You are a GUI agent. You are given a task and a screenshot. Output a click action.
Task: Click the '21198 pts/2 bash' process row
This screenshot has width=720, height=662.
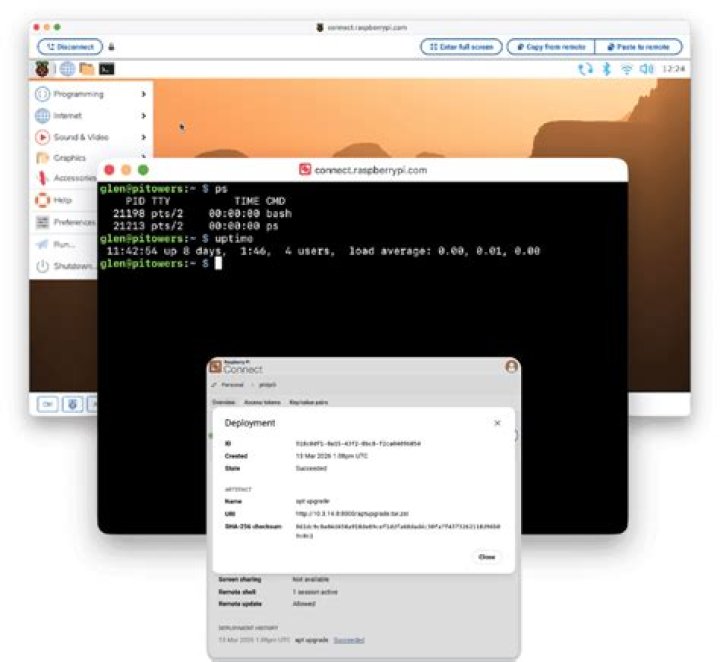[x=202, y=213]
